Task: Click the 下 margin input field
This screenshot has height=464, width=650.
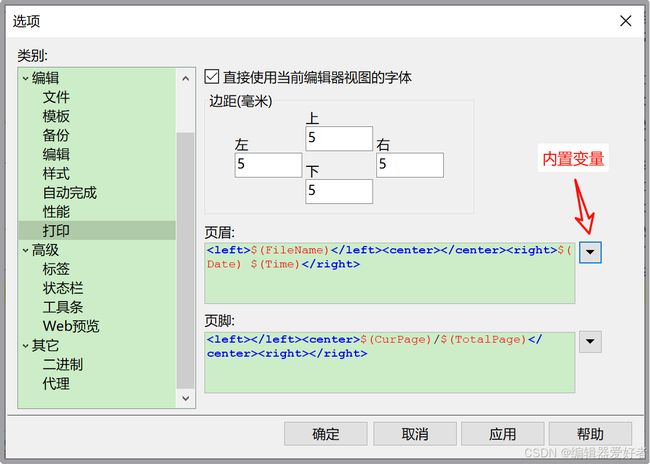Action: pos(339,191)
